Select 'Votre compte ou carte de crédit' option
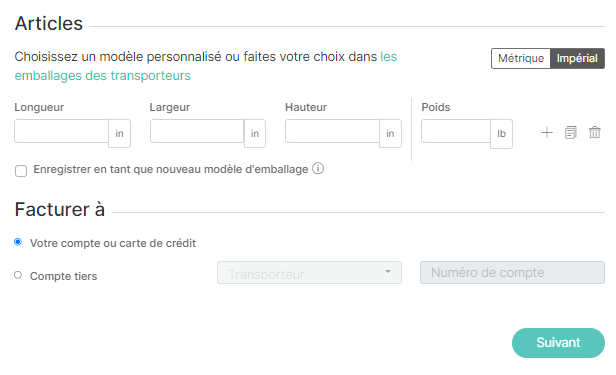 point(18,242)
